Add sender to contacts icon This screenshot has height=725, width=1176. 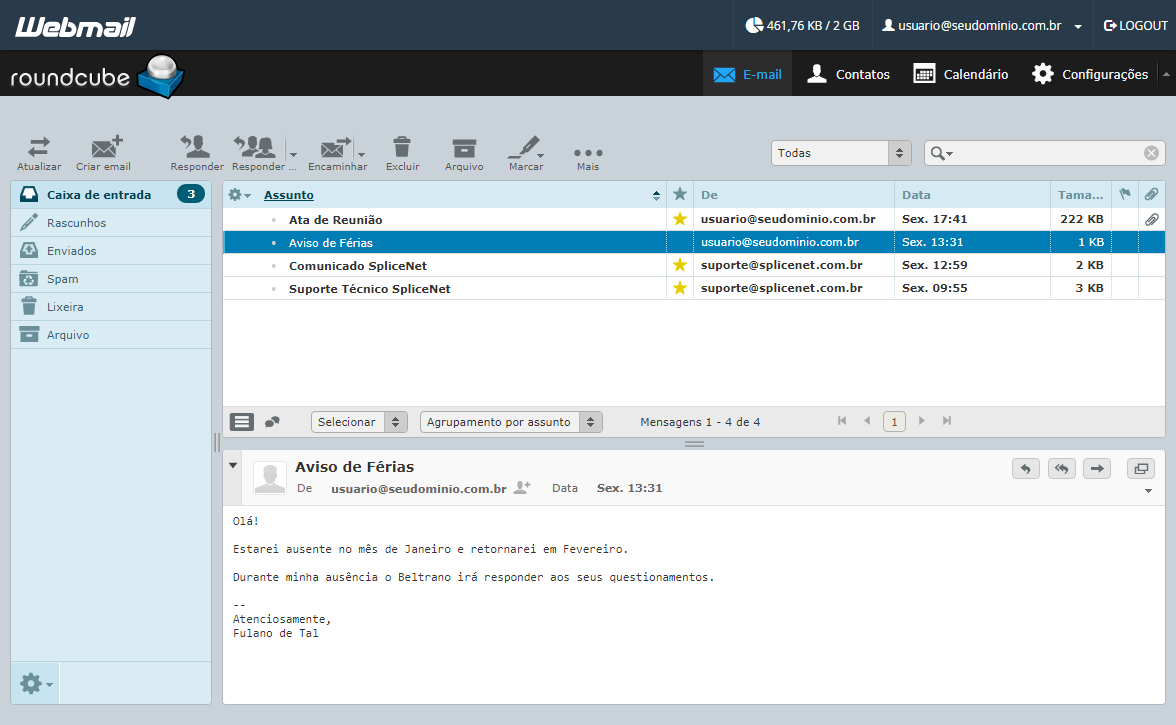click(522, 487)
